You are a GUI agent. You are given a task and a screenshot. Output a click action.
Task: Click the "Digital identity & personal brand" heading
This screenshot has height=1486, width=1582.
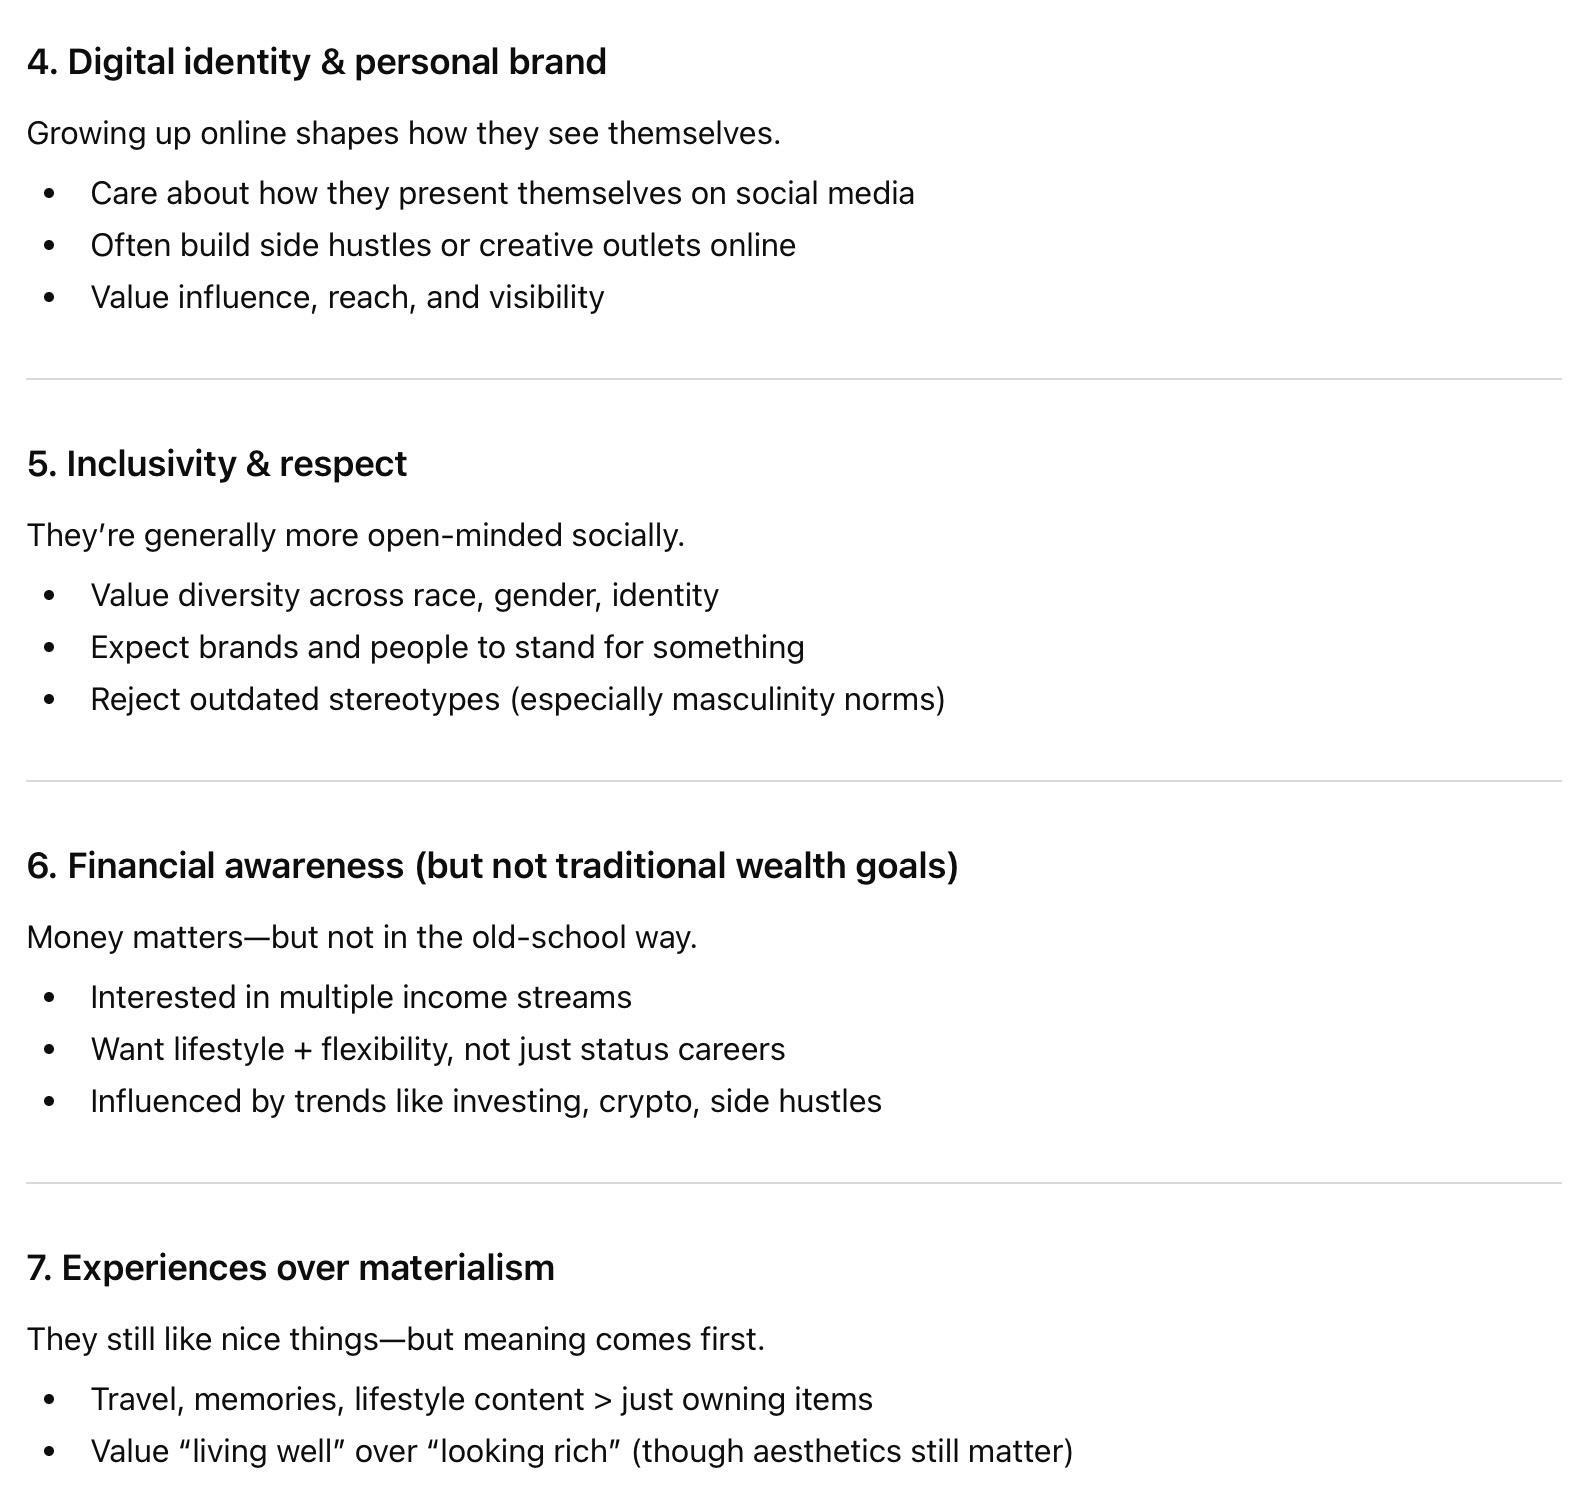click(x=316, y=62)
